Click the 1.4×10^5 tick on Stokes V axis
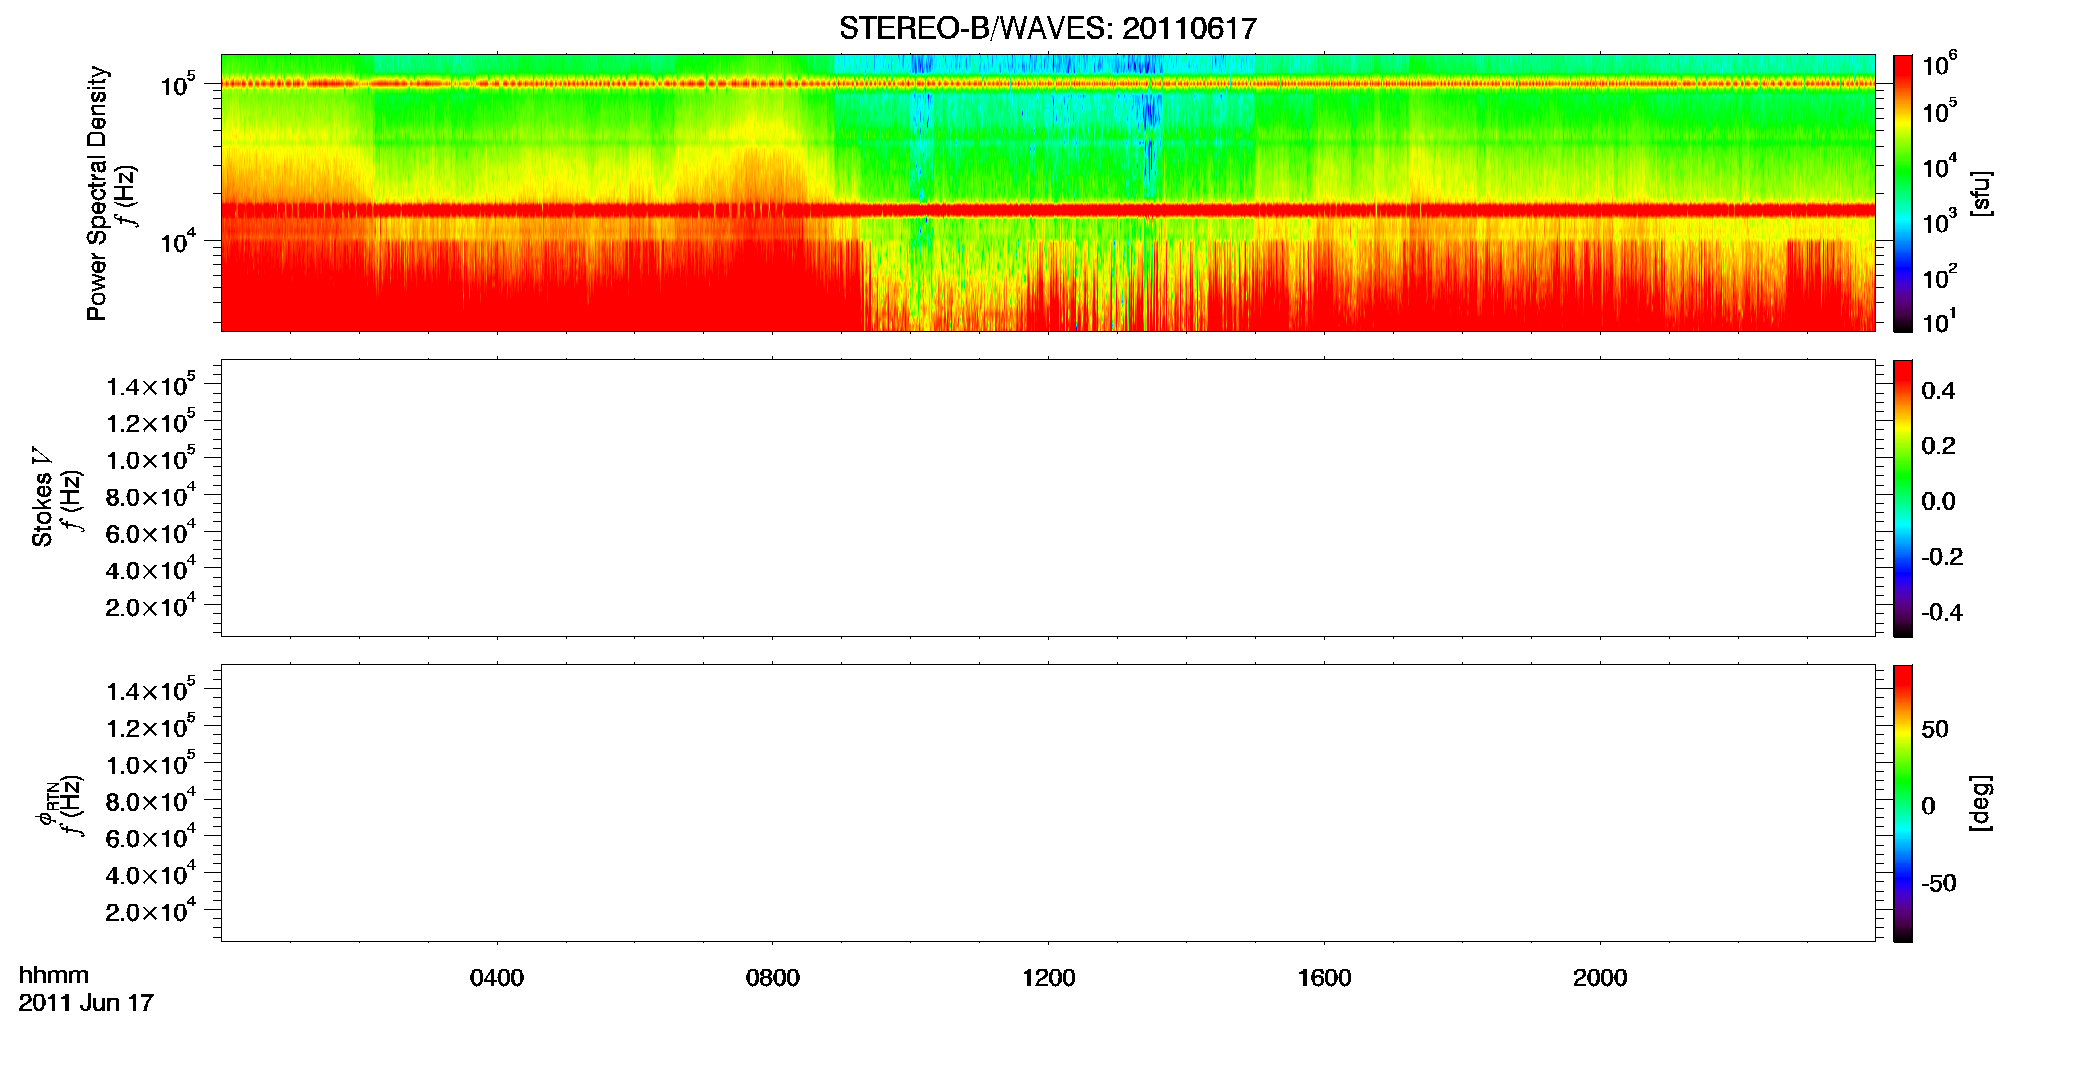 click(x=151, y=384)
